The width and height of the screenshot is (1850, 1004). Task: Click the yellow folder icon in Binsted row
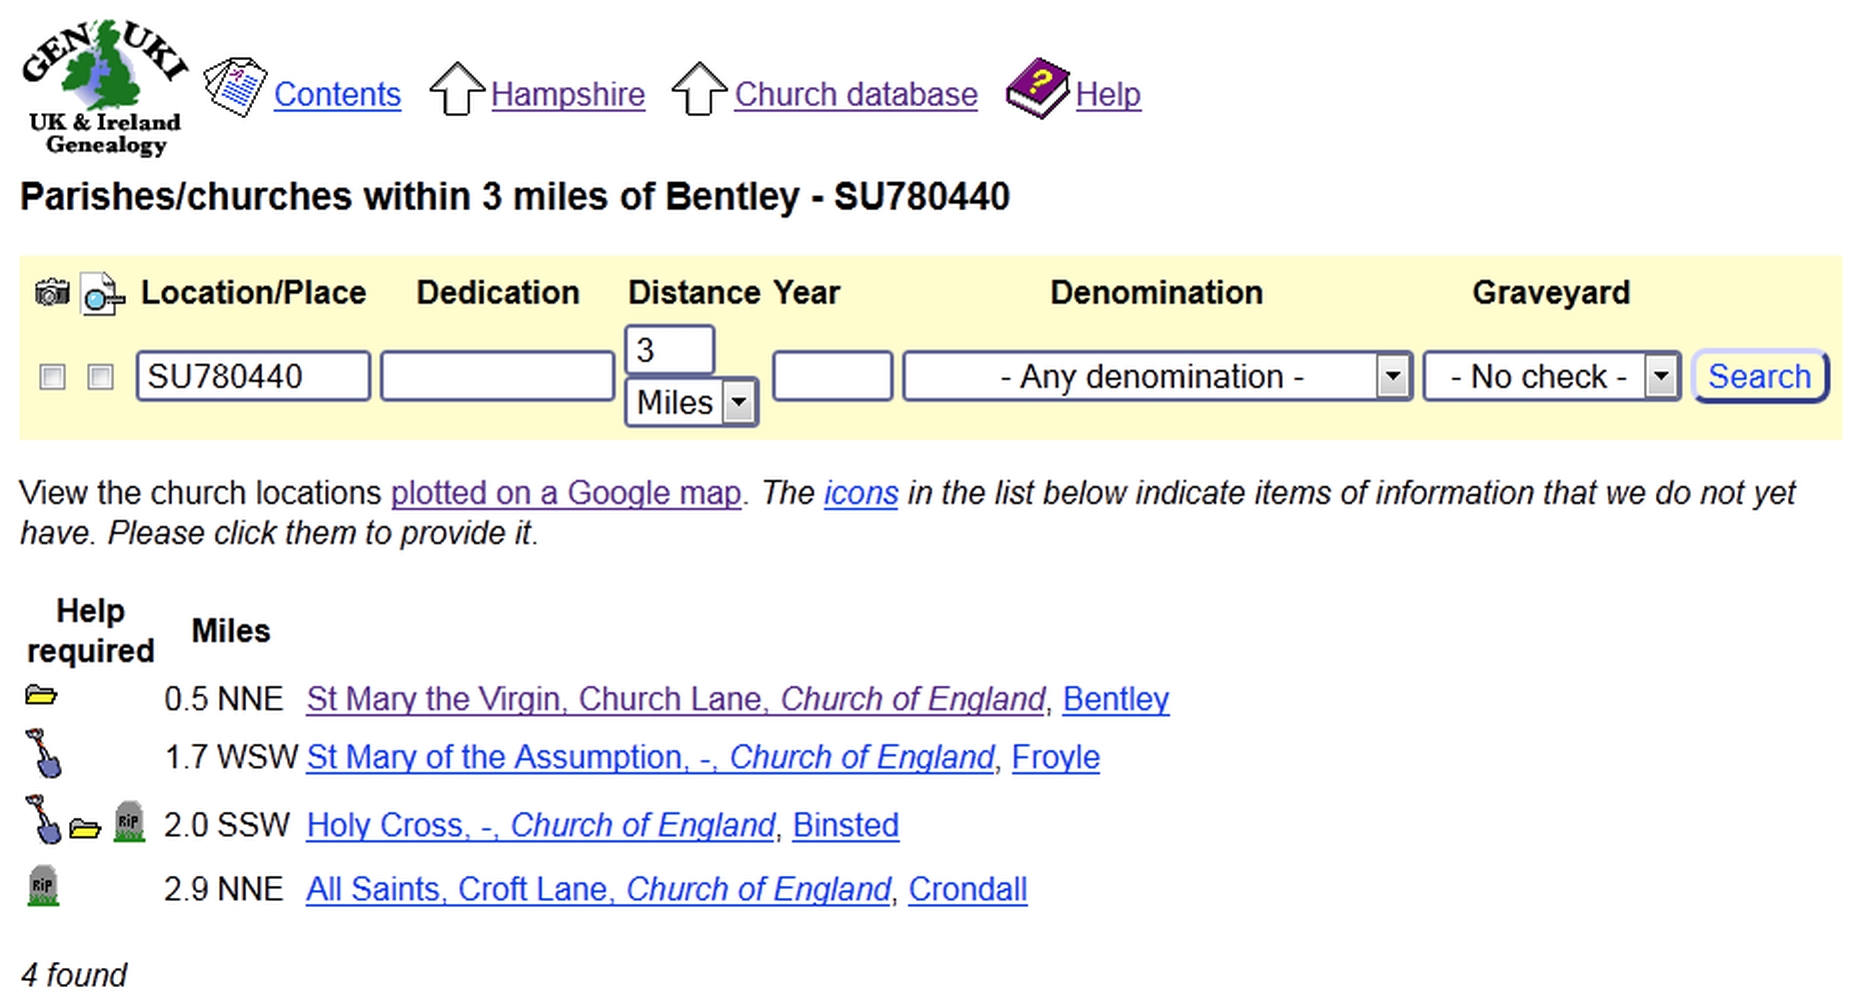(85, 828)
